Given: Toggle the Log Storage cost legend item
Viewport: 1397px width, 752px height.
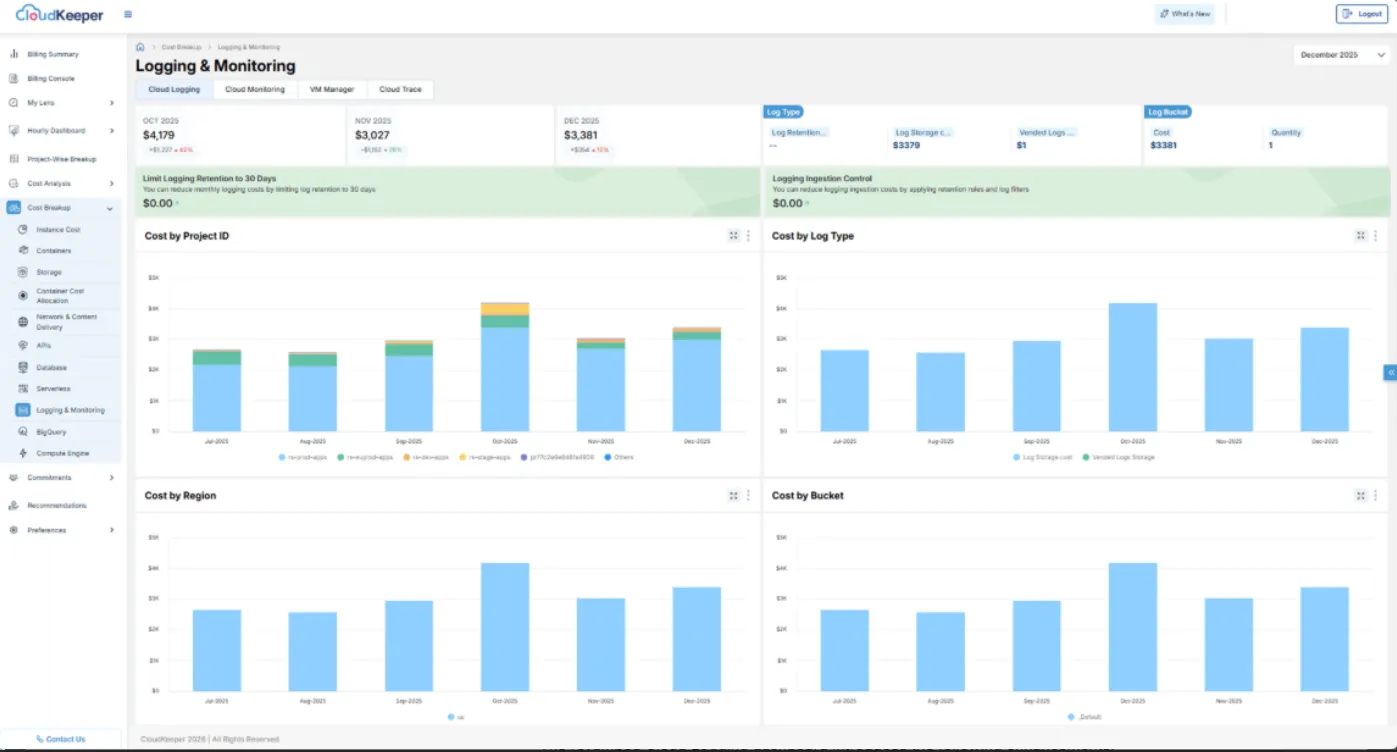Looking at the screenshot, I should pos(1042,457).
